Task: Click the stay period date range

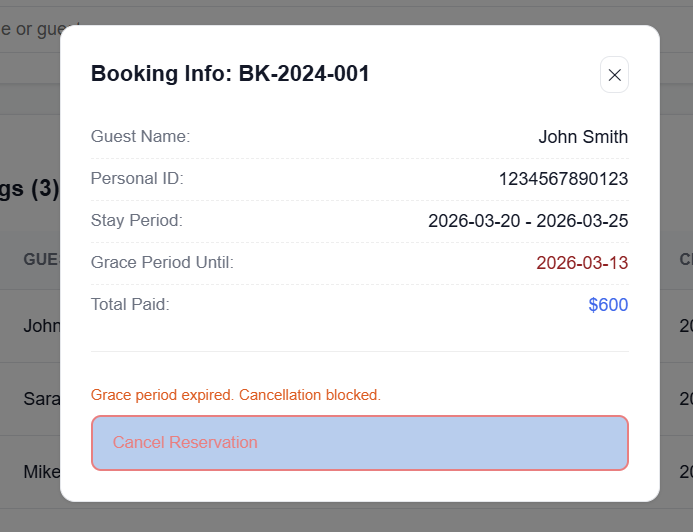Action: [x=528, y=221]
